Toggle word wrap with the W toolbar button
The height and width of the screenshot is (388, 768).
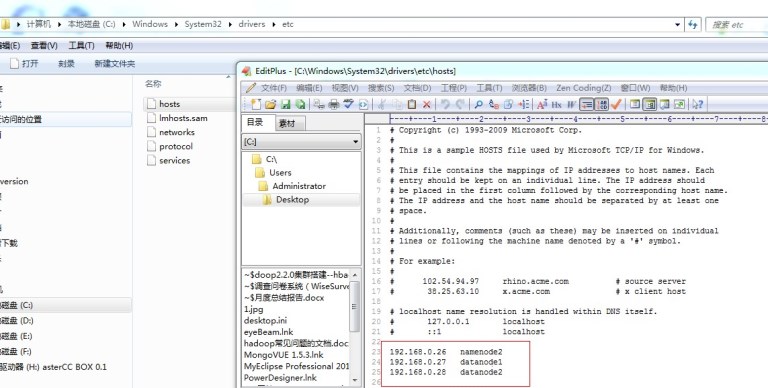[572, 104]
